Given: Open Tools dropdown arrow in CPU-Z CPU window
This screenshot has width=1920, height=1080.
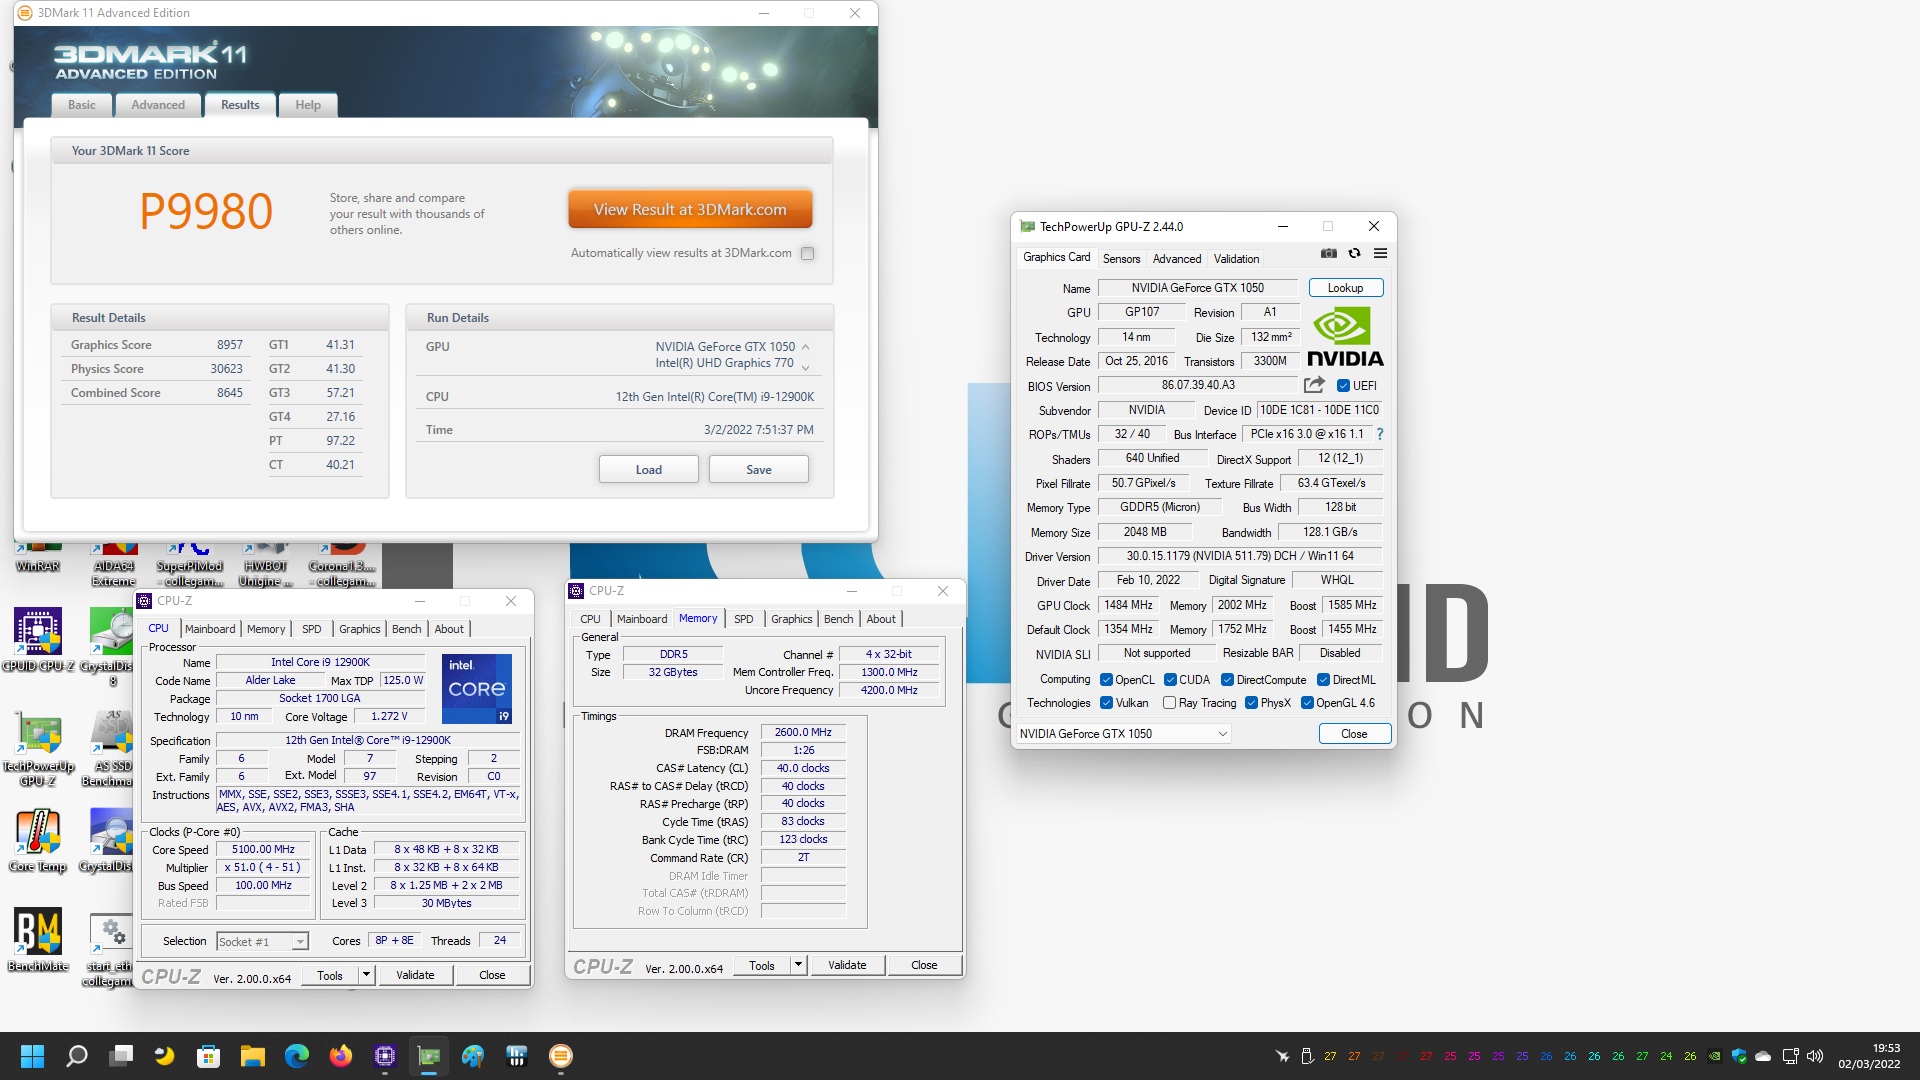Looking at the screenshot, I should pyautogui.click(x=366, y=975).
